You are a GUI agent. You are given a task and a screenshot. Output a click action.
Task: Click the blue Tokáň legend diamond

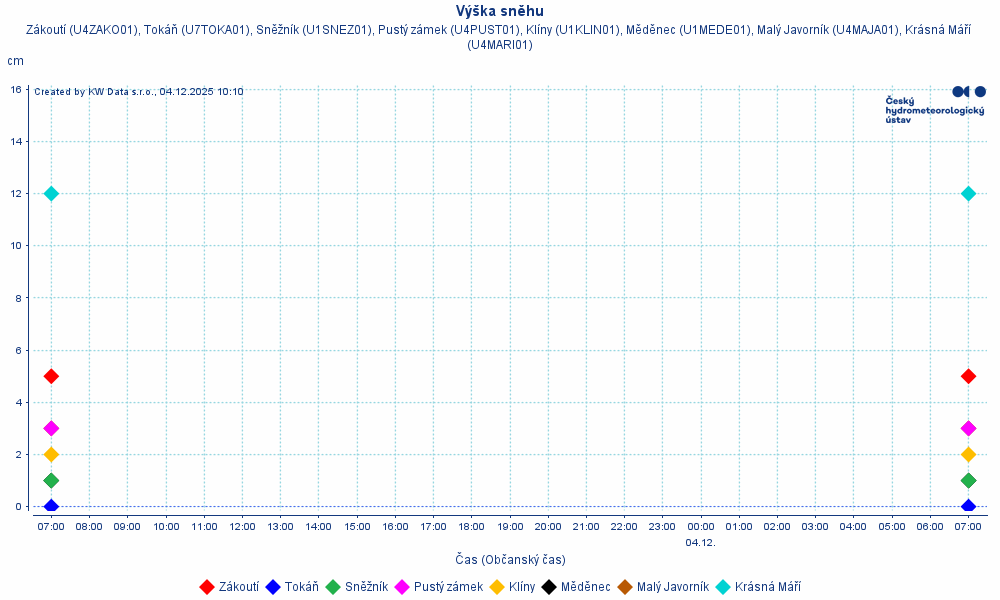(x=272, y=587)
